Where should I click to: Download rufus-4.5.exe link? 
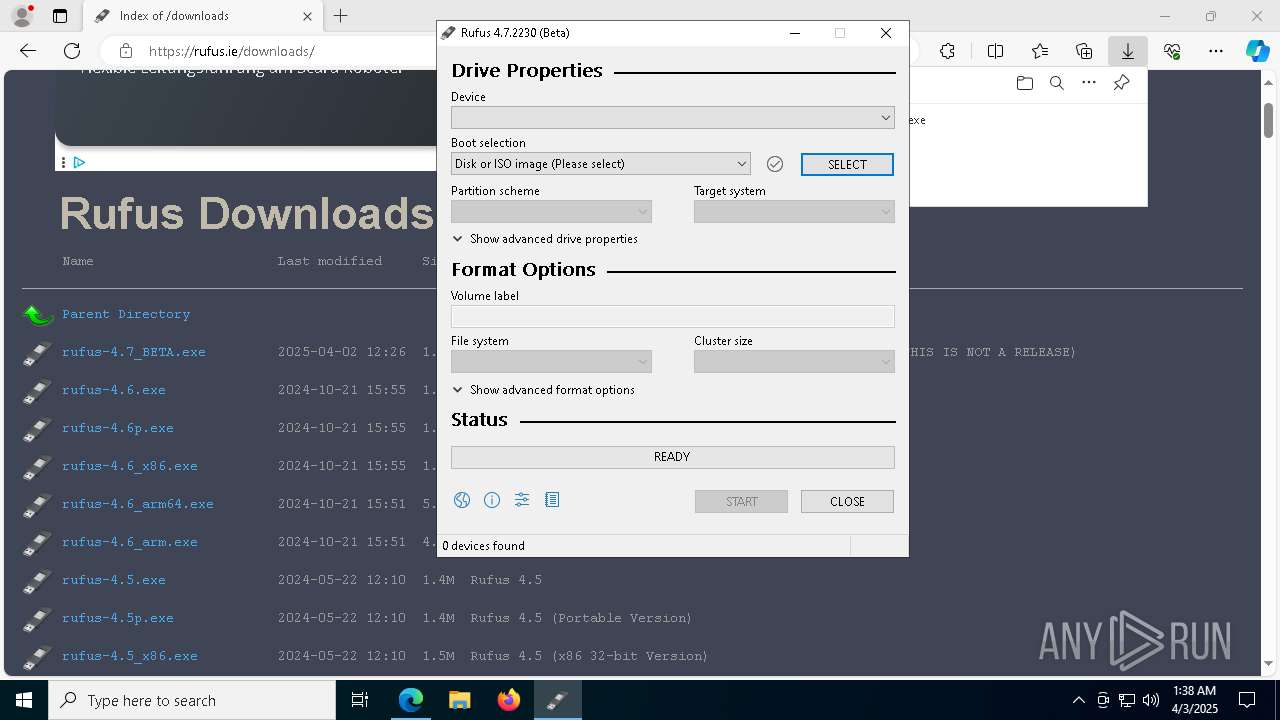click(114, 580)
